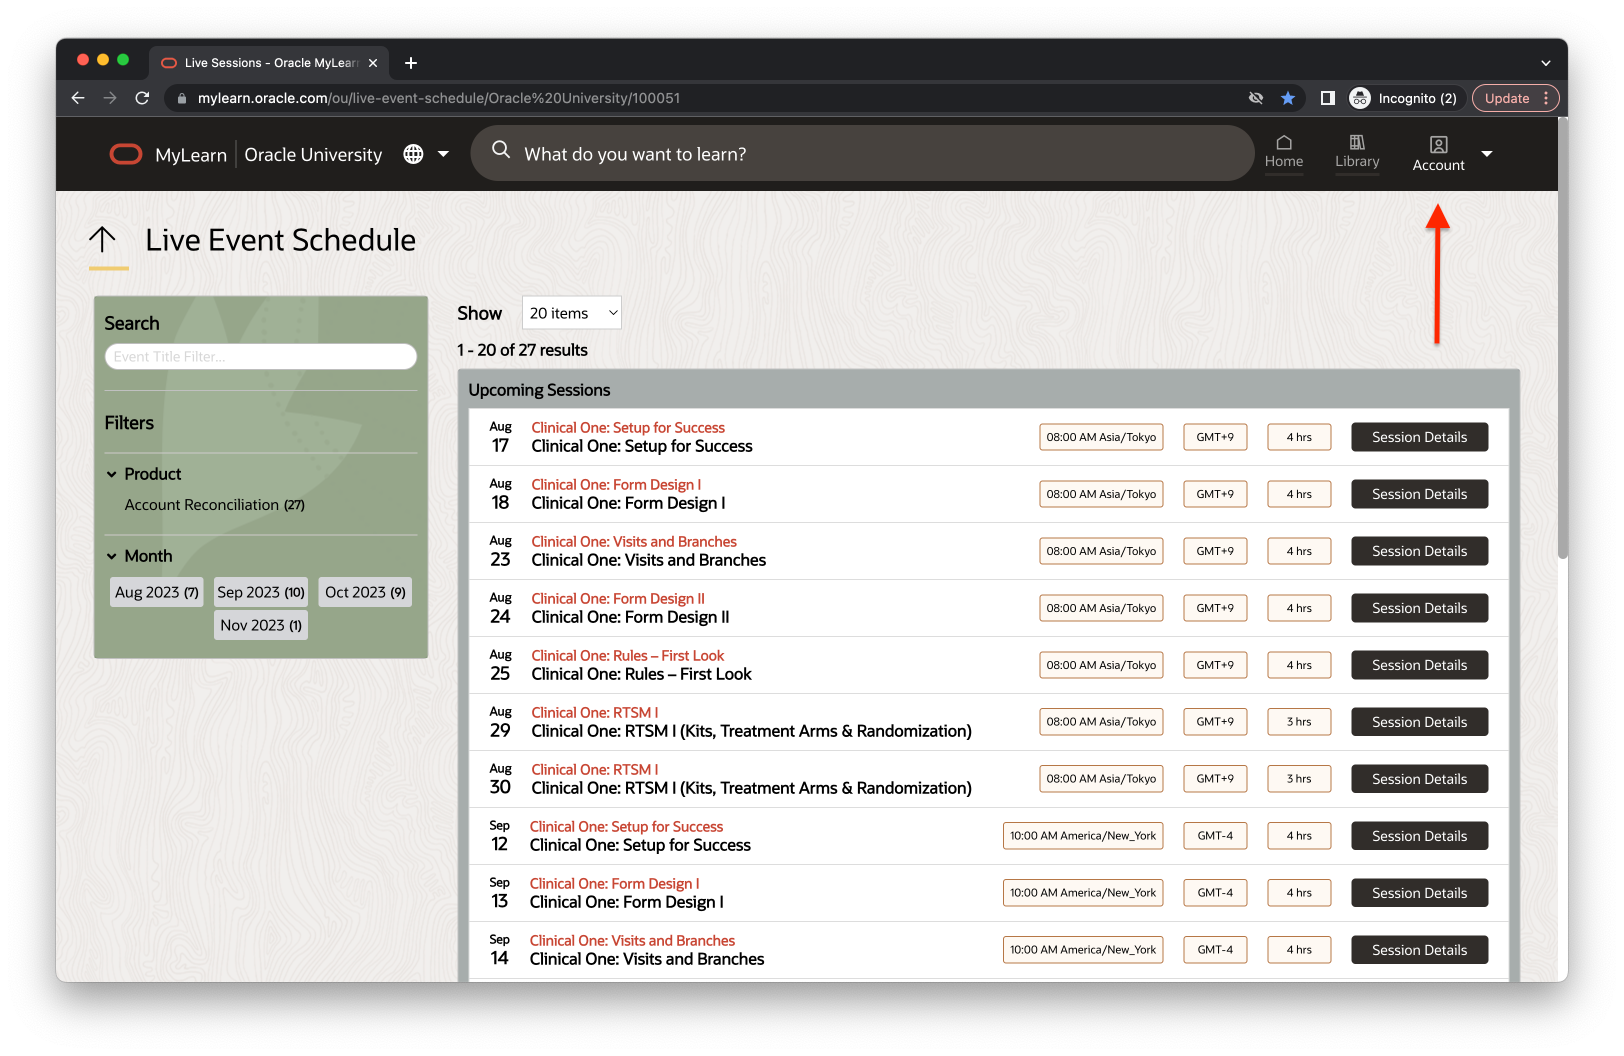View Session Details for Aug 24
The width and height of the screenshot is (1624, 1056).
point(1419,608)
